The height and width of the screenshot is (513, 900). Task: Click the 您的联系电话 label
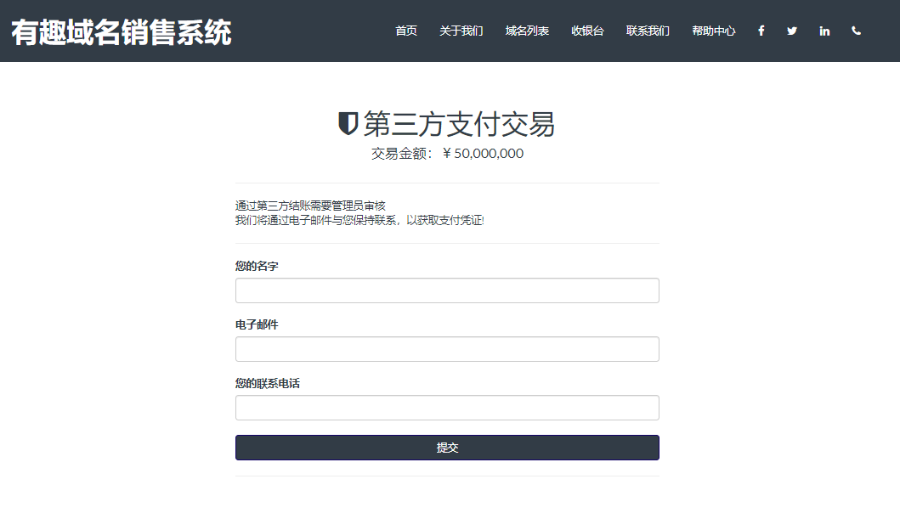tap(267, 383)
